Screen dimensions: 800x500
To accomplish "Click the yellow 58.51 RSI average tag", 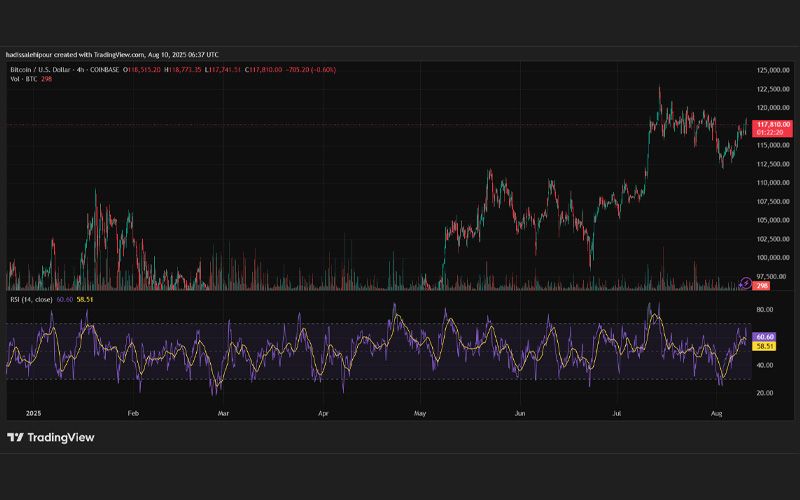I will coord(764,346).
